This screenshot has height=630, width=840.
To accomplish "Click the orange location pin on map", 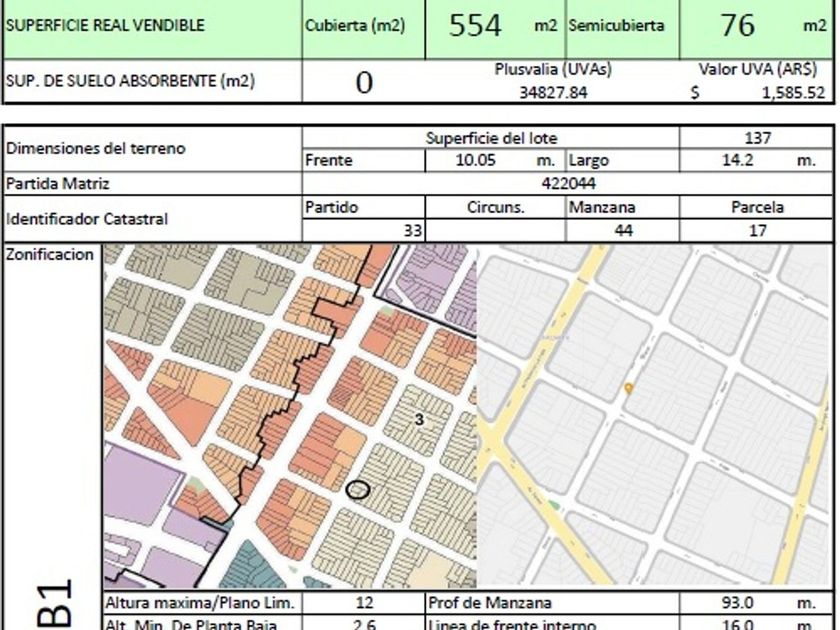I will point(629,388).
